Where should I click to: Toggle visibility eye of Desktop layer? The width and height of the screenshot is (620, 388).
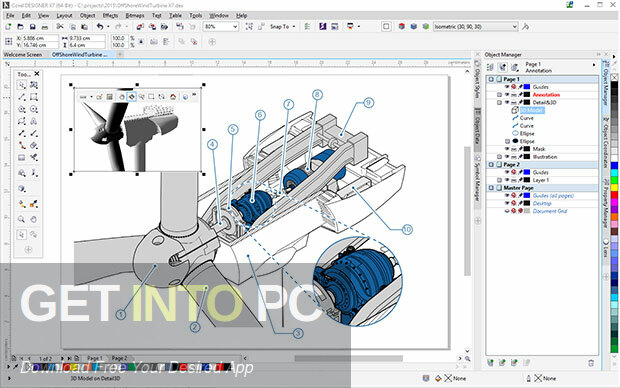tap(507, 203)
